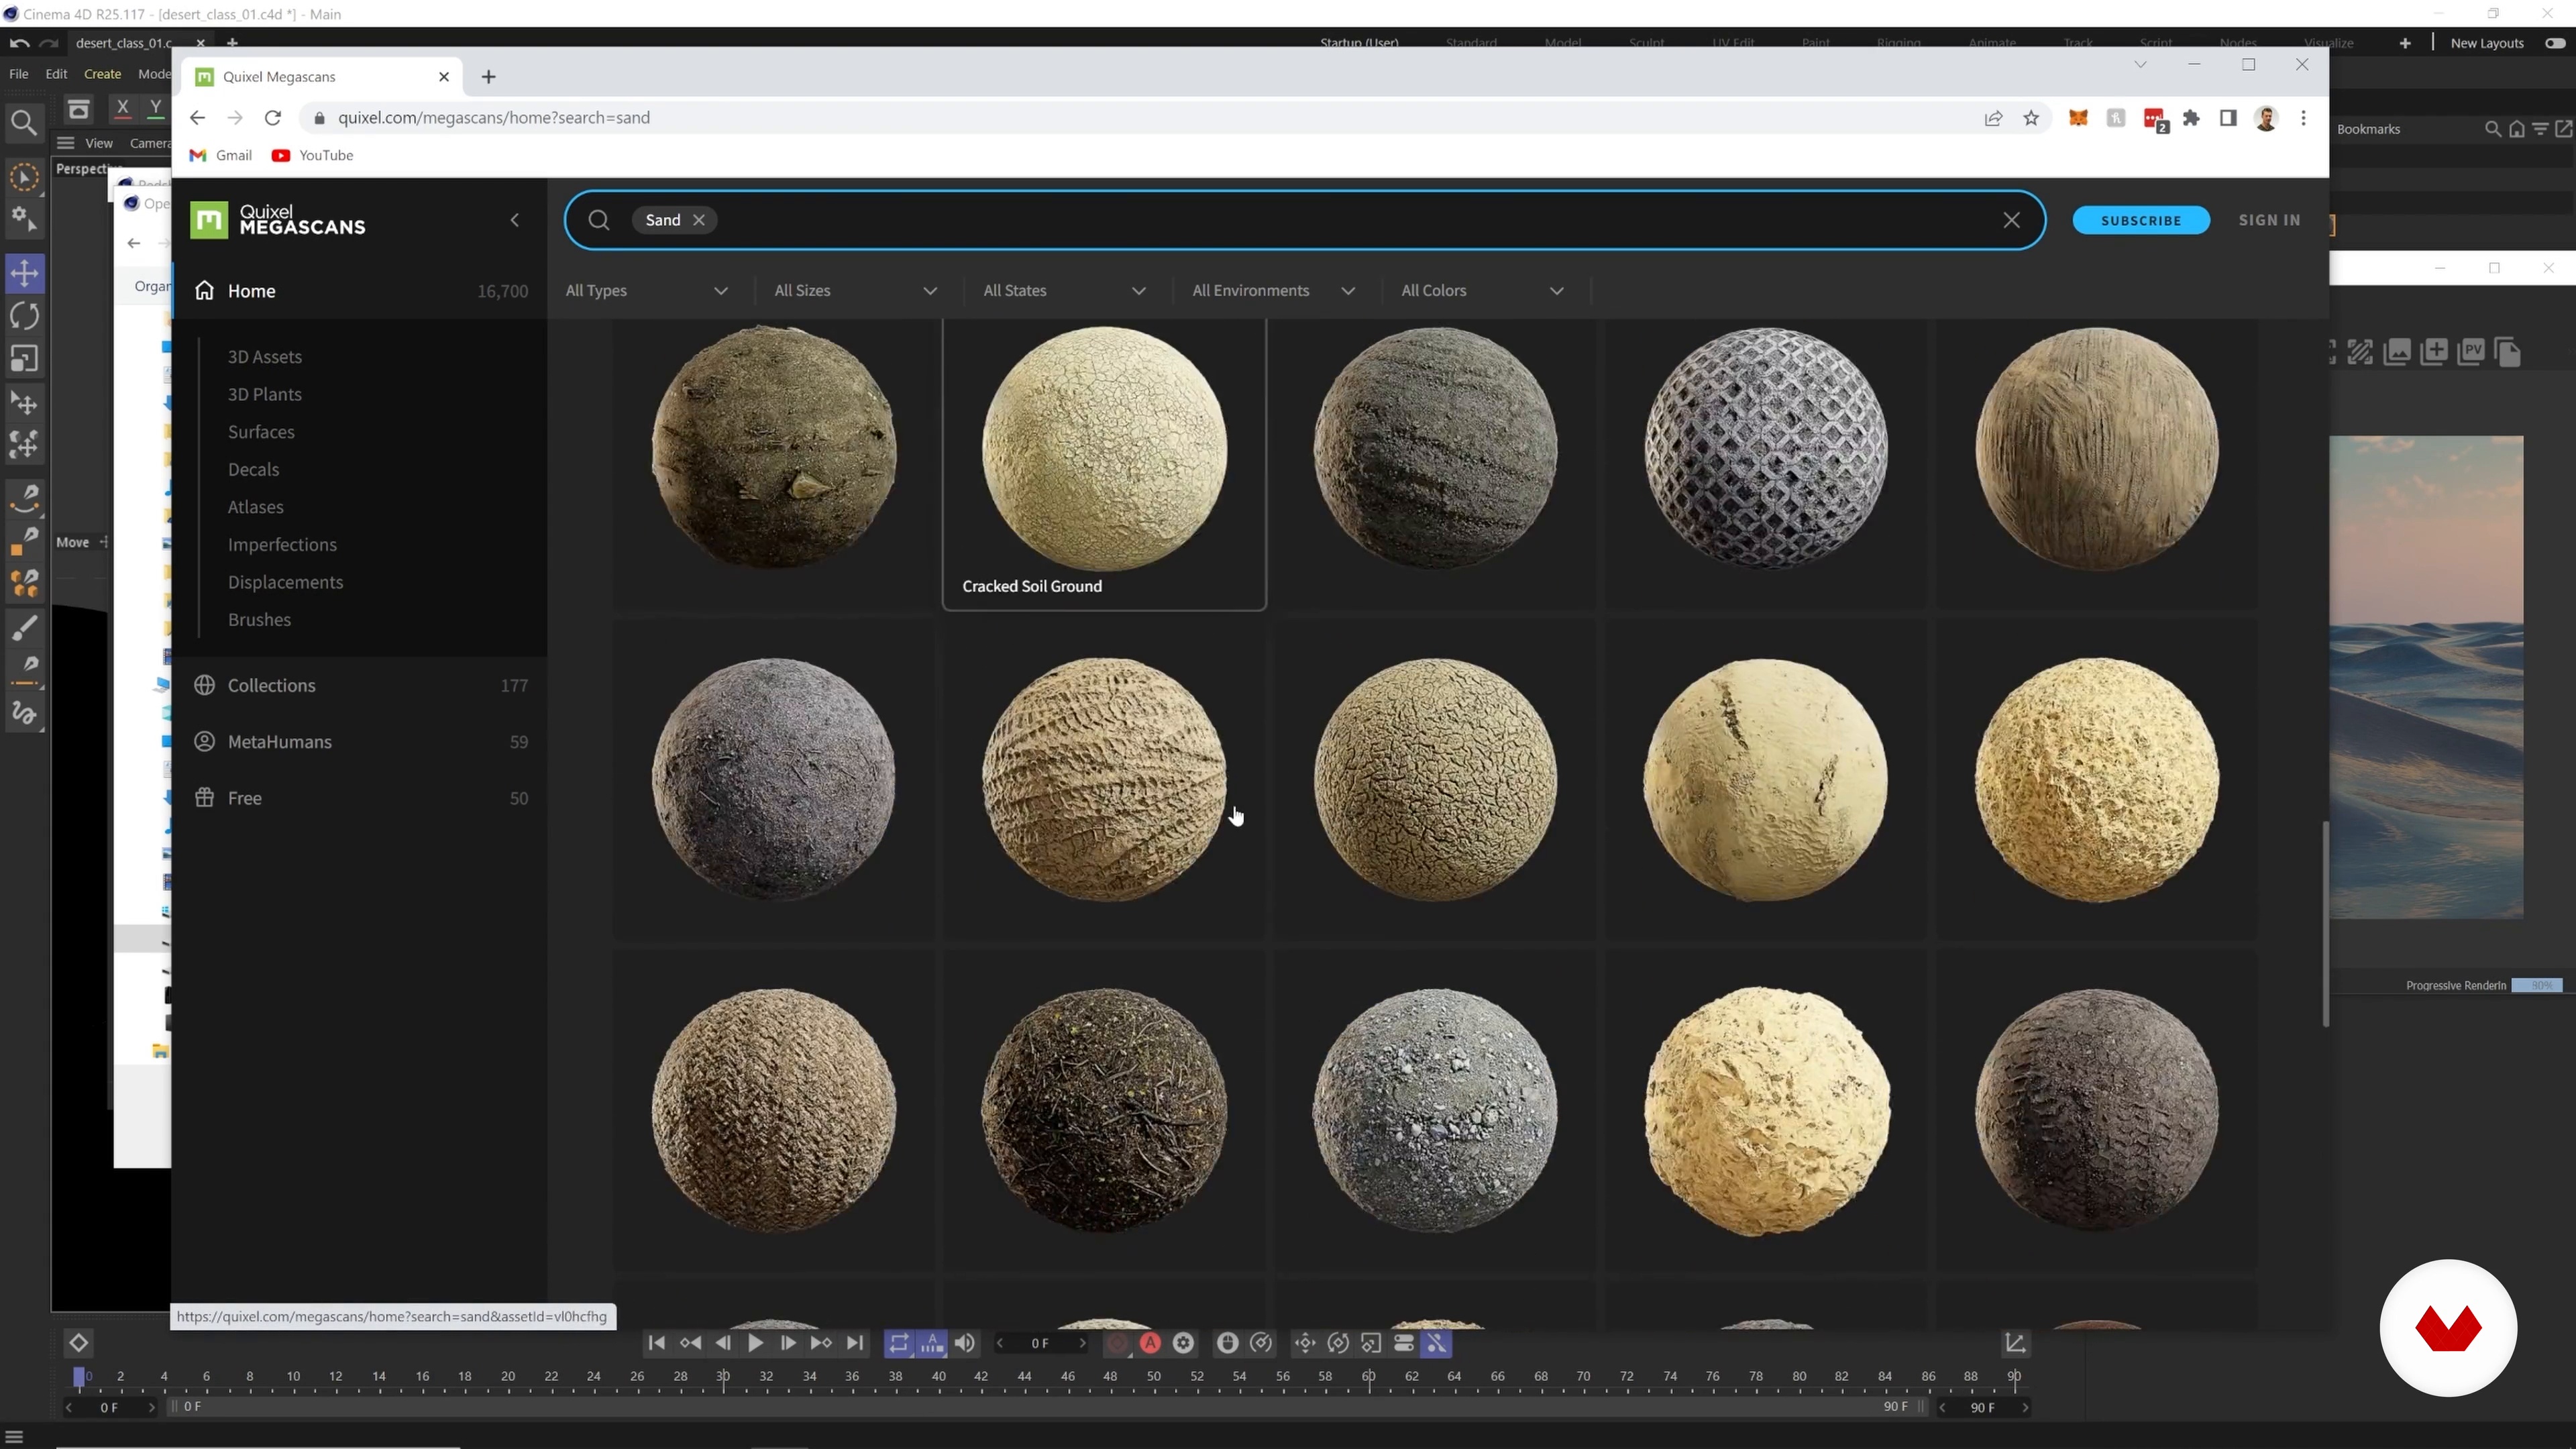The width and height of the screenshot is (2576, 1449).
Task: Open the 3D Assets category
Action: click(265, 357)
